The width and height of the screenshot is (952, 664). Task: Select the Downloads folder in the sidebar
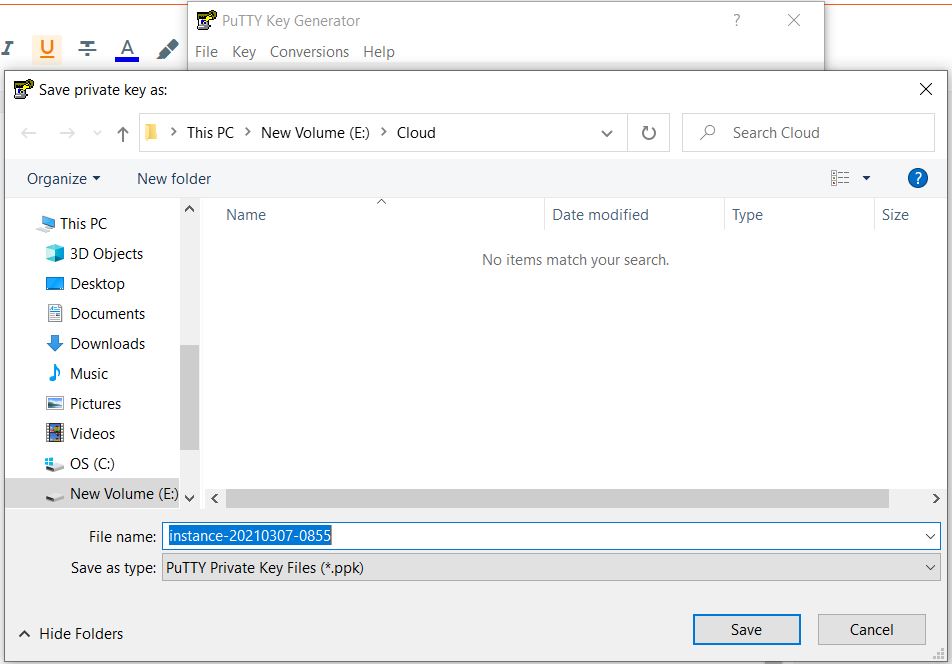105,343
